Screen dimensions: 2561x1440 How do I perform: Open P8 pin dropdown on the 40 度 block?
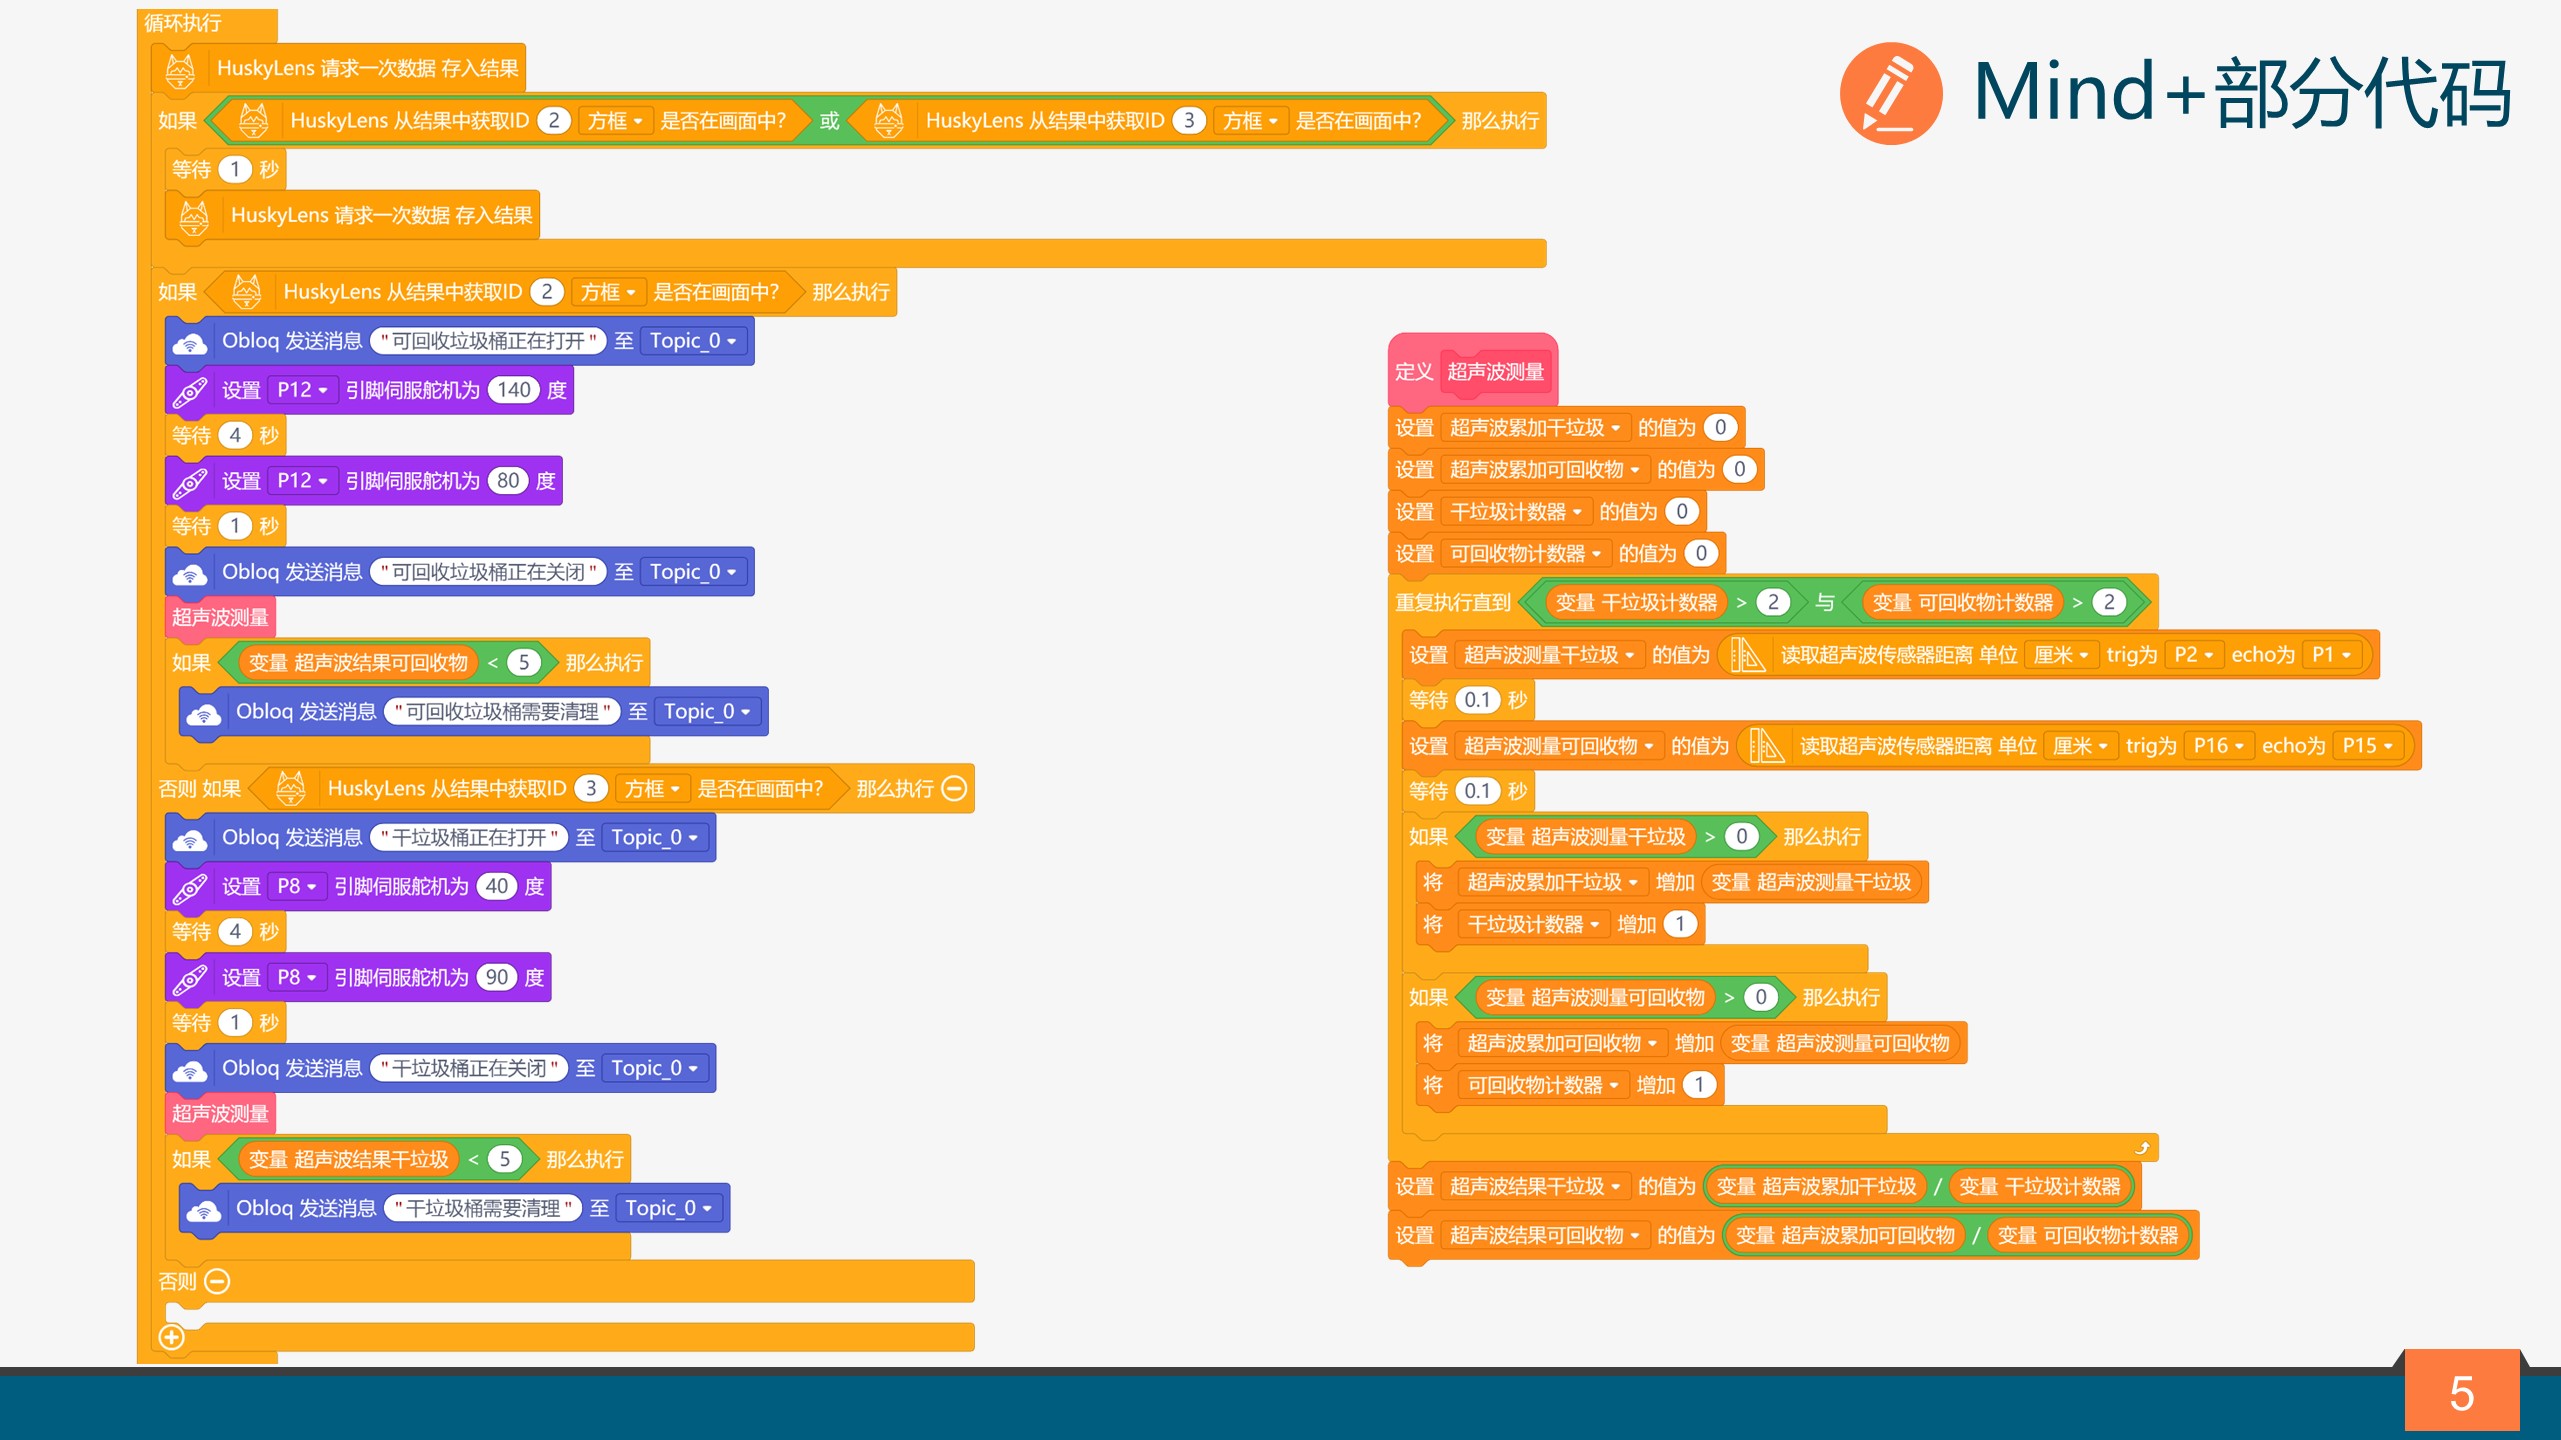(x=297, y=887)
